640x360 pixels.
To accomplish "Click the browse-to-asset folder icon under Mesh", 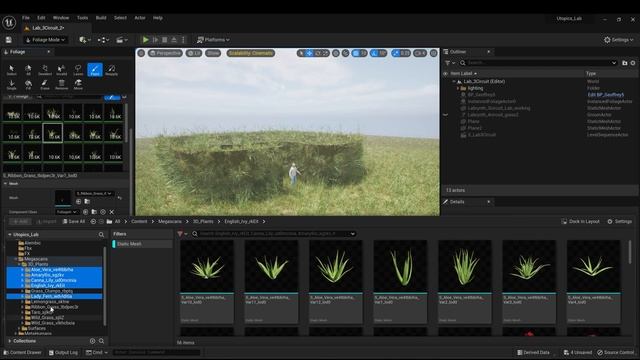I will coord(87,201).
